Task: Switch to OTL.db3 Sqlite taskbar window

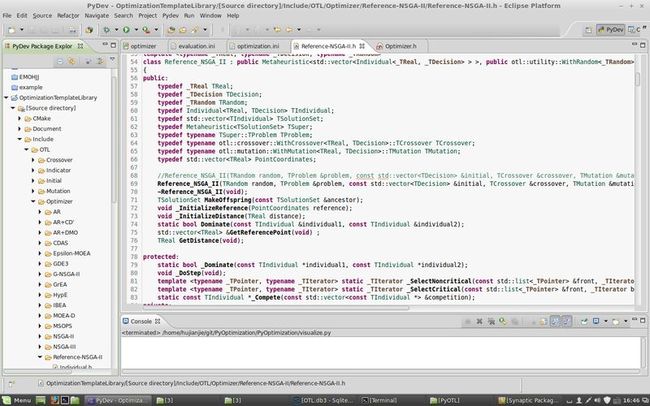Action: [x=323, y=400]
